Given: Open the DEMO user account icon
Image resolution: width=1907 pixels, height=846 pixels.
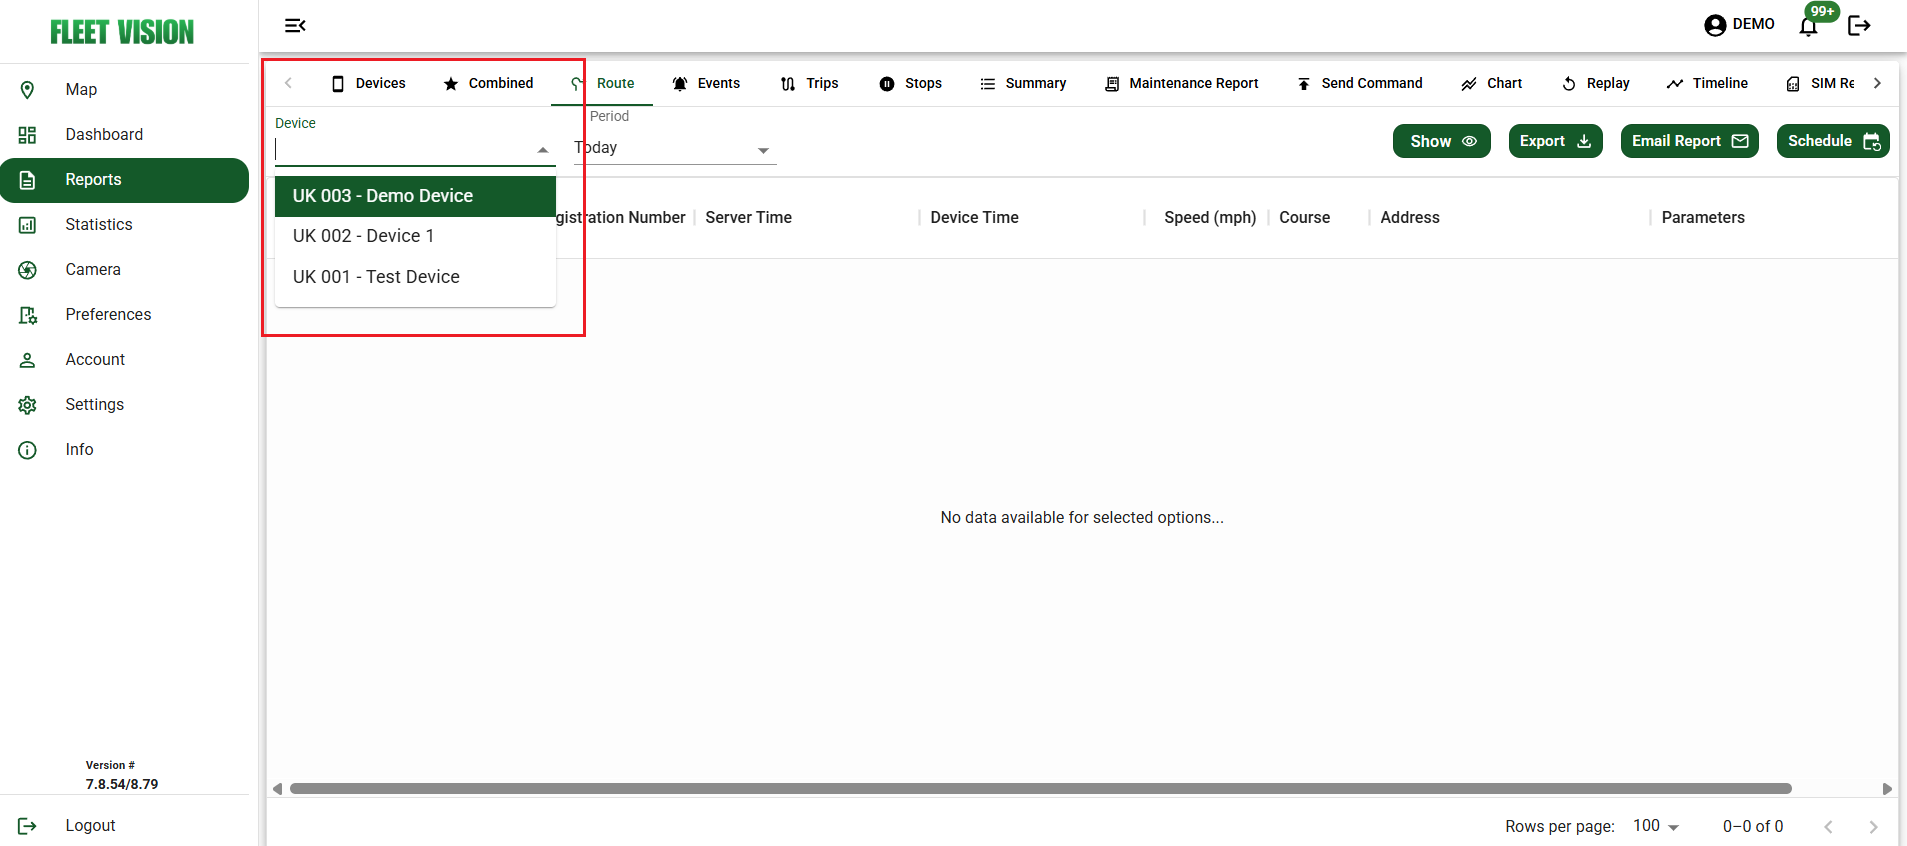Looking at the screenshot, I should pos(1715,25).
